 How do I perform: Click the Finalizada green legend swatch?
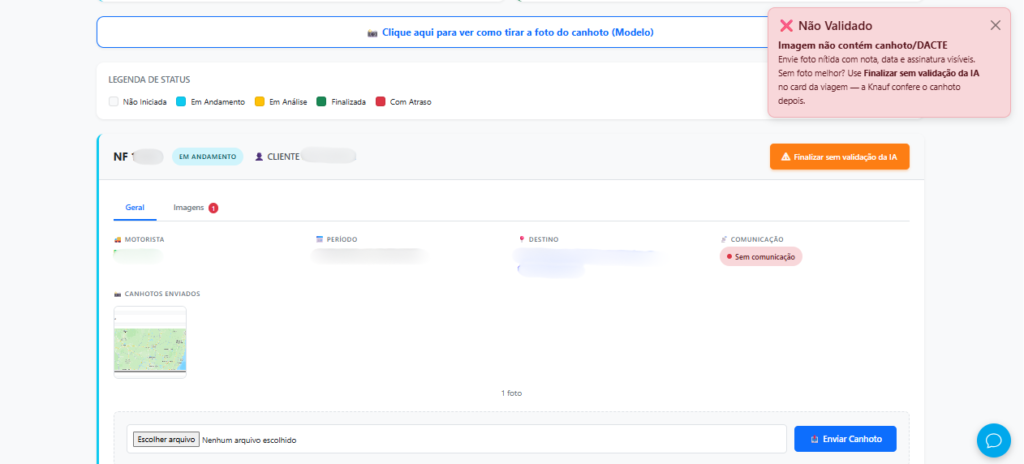(321, 102)
